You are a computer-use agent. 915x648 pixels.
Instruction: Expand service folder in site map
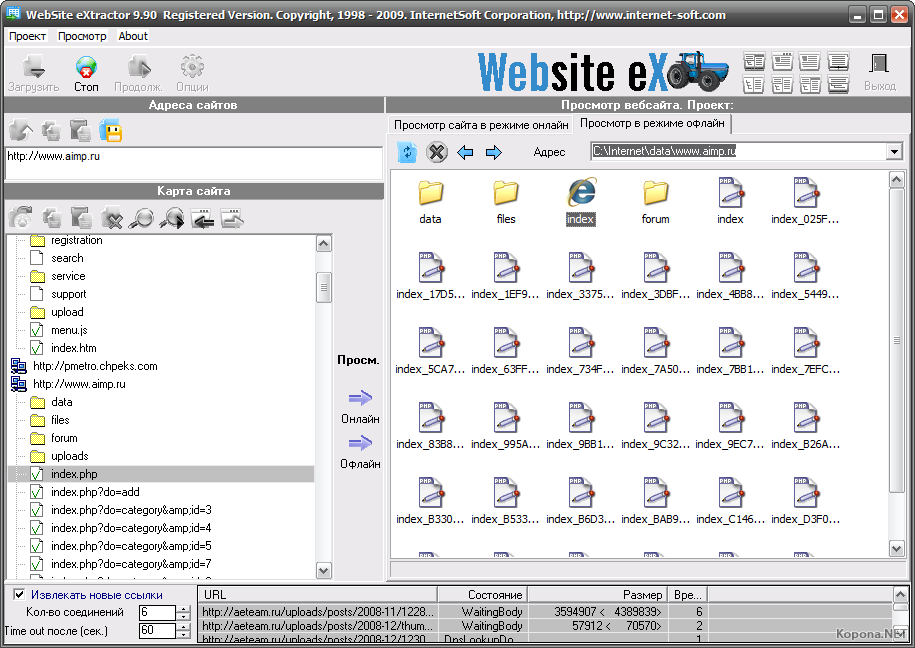point(38,276)
